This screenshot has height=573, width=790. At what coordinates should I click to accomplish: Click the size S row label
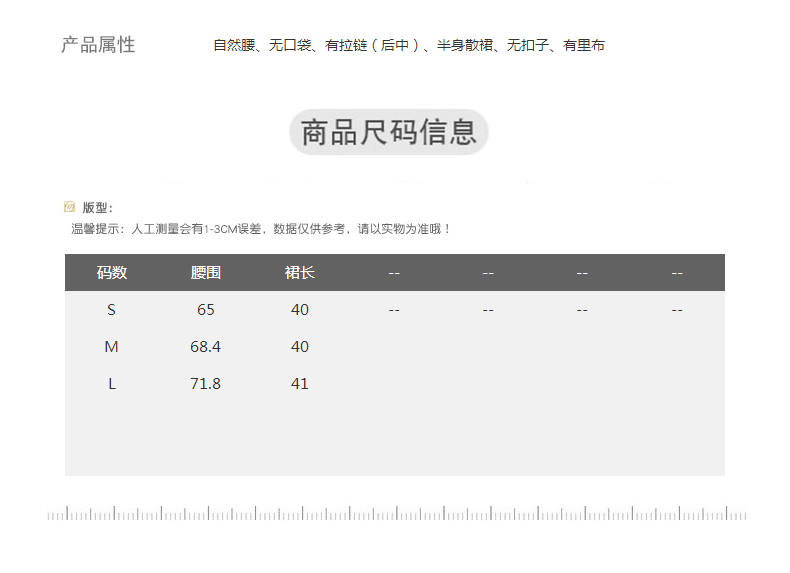112,310
